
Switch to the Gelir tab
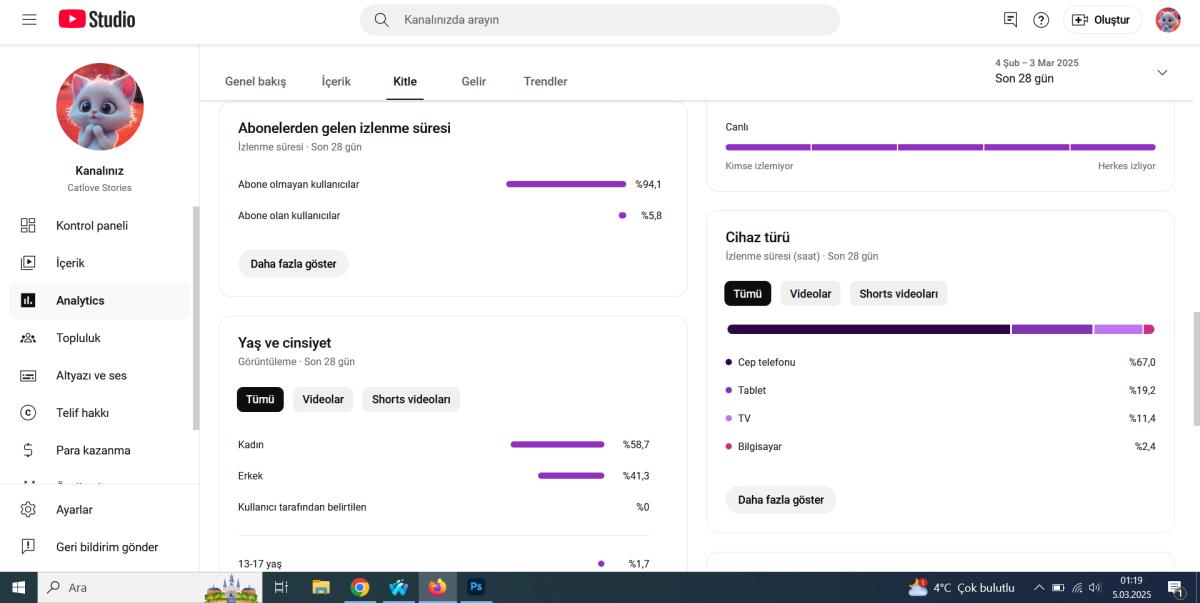click(x=474, y=82)
